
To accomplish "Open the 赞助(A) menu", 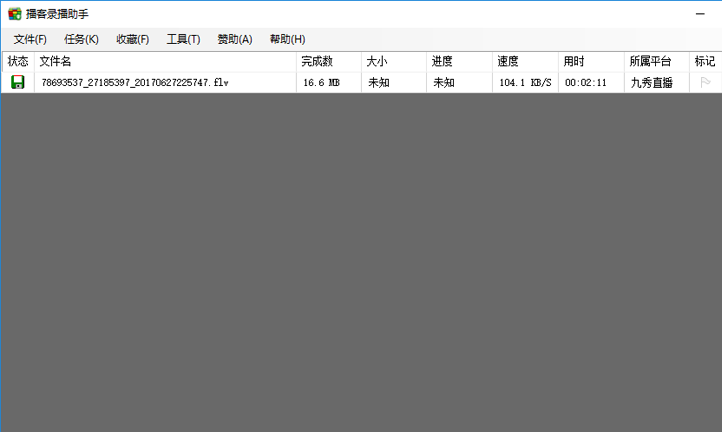I will (x=235, y=39).
